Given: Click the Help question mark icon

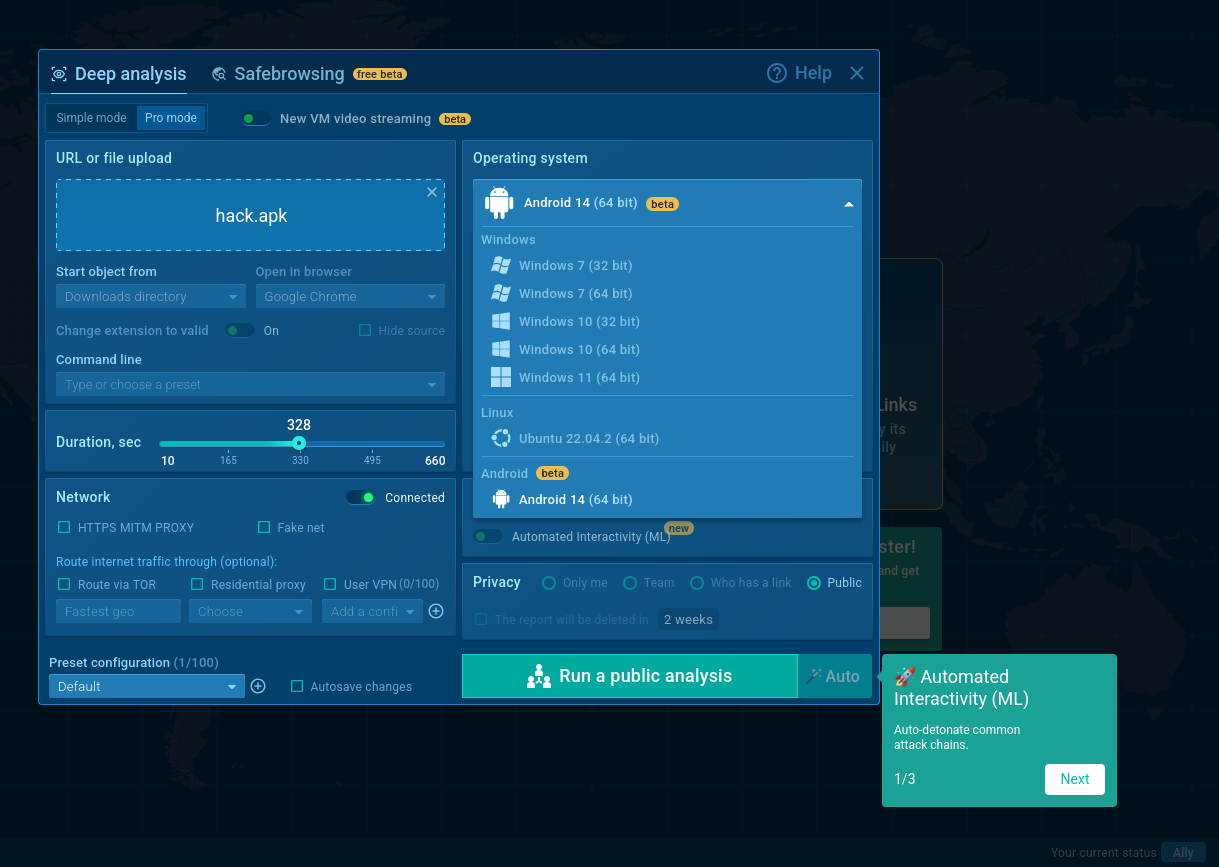Looking at the screenshot, I should click(777, 73).
